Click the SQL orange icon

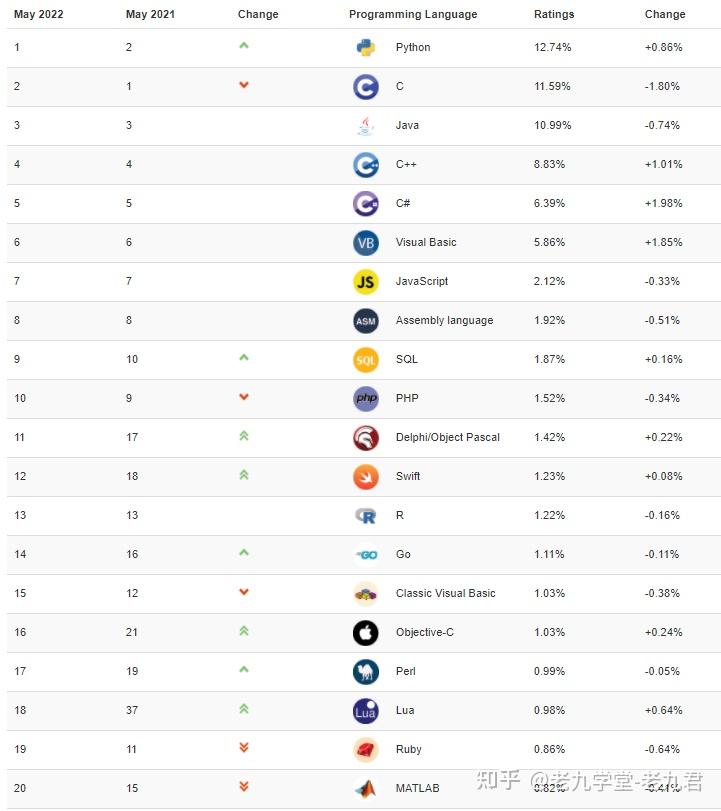pyautogui.click(x=366, y=359)
